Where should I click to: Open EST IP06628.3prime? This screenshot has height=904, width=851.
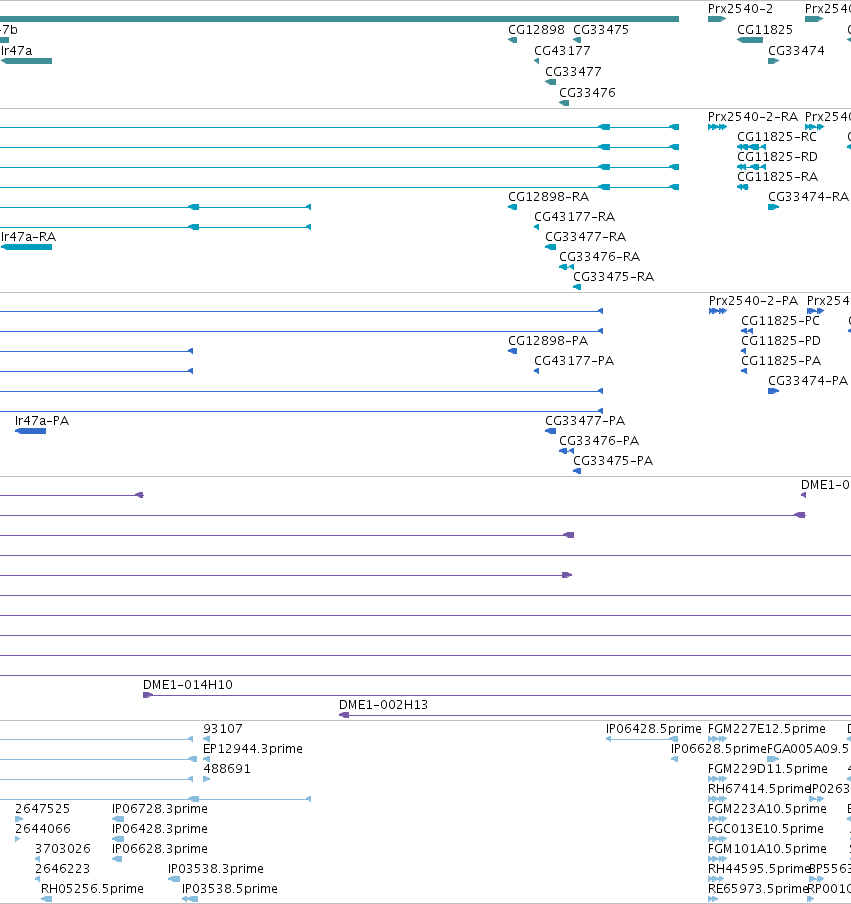[x=160, y=849]
